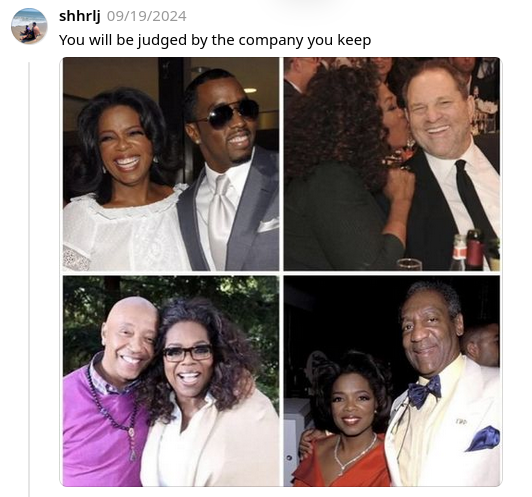Open the bottom-left photo with purple sweater

(x=171, y=381)
